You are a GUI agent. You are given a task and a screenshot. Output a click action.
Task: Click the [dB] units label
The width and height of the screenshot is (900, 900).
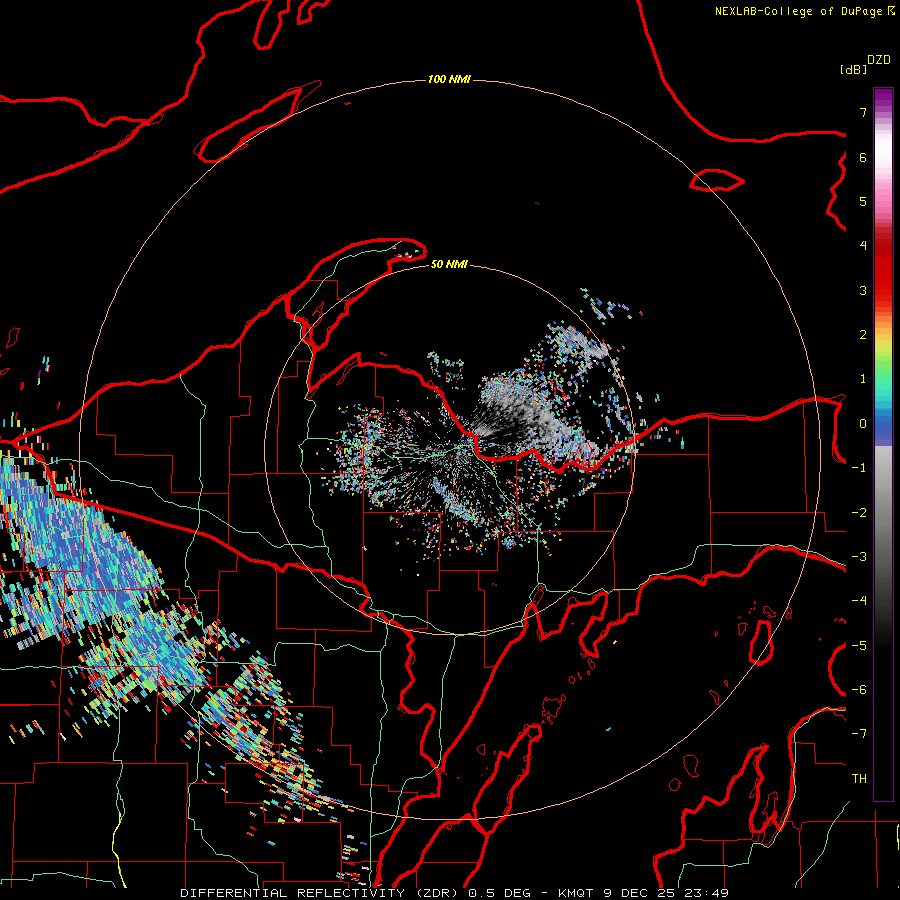tap(852, 69)
